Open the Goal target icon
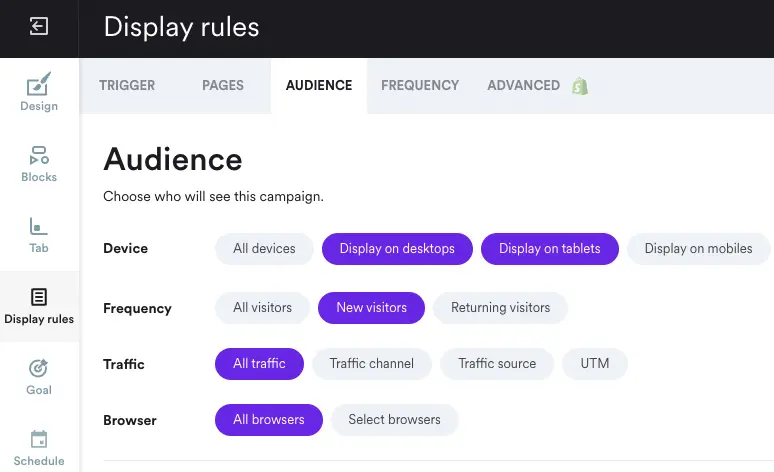Viewport: 774px width, 472px height. (x=39, y=369)
